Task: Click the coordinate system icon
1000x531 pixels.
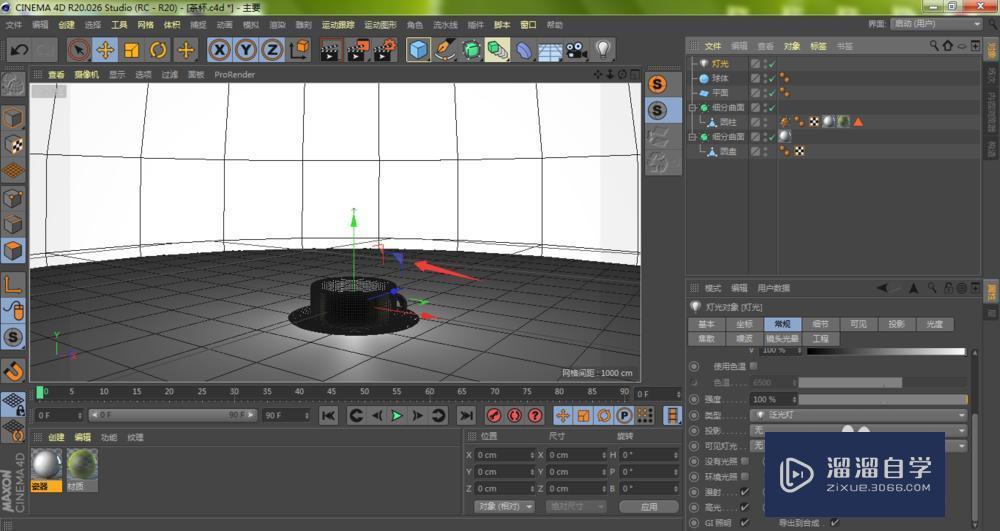Action: 300,50
